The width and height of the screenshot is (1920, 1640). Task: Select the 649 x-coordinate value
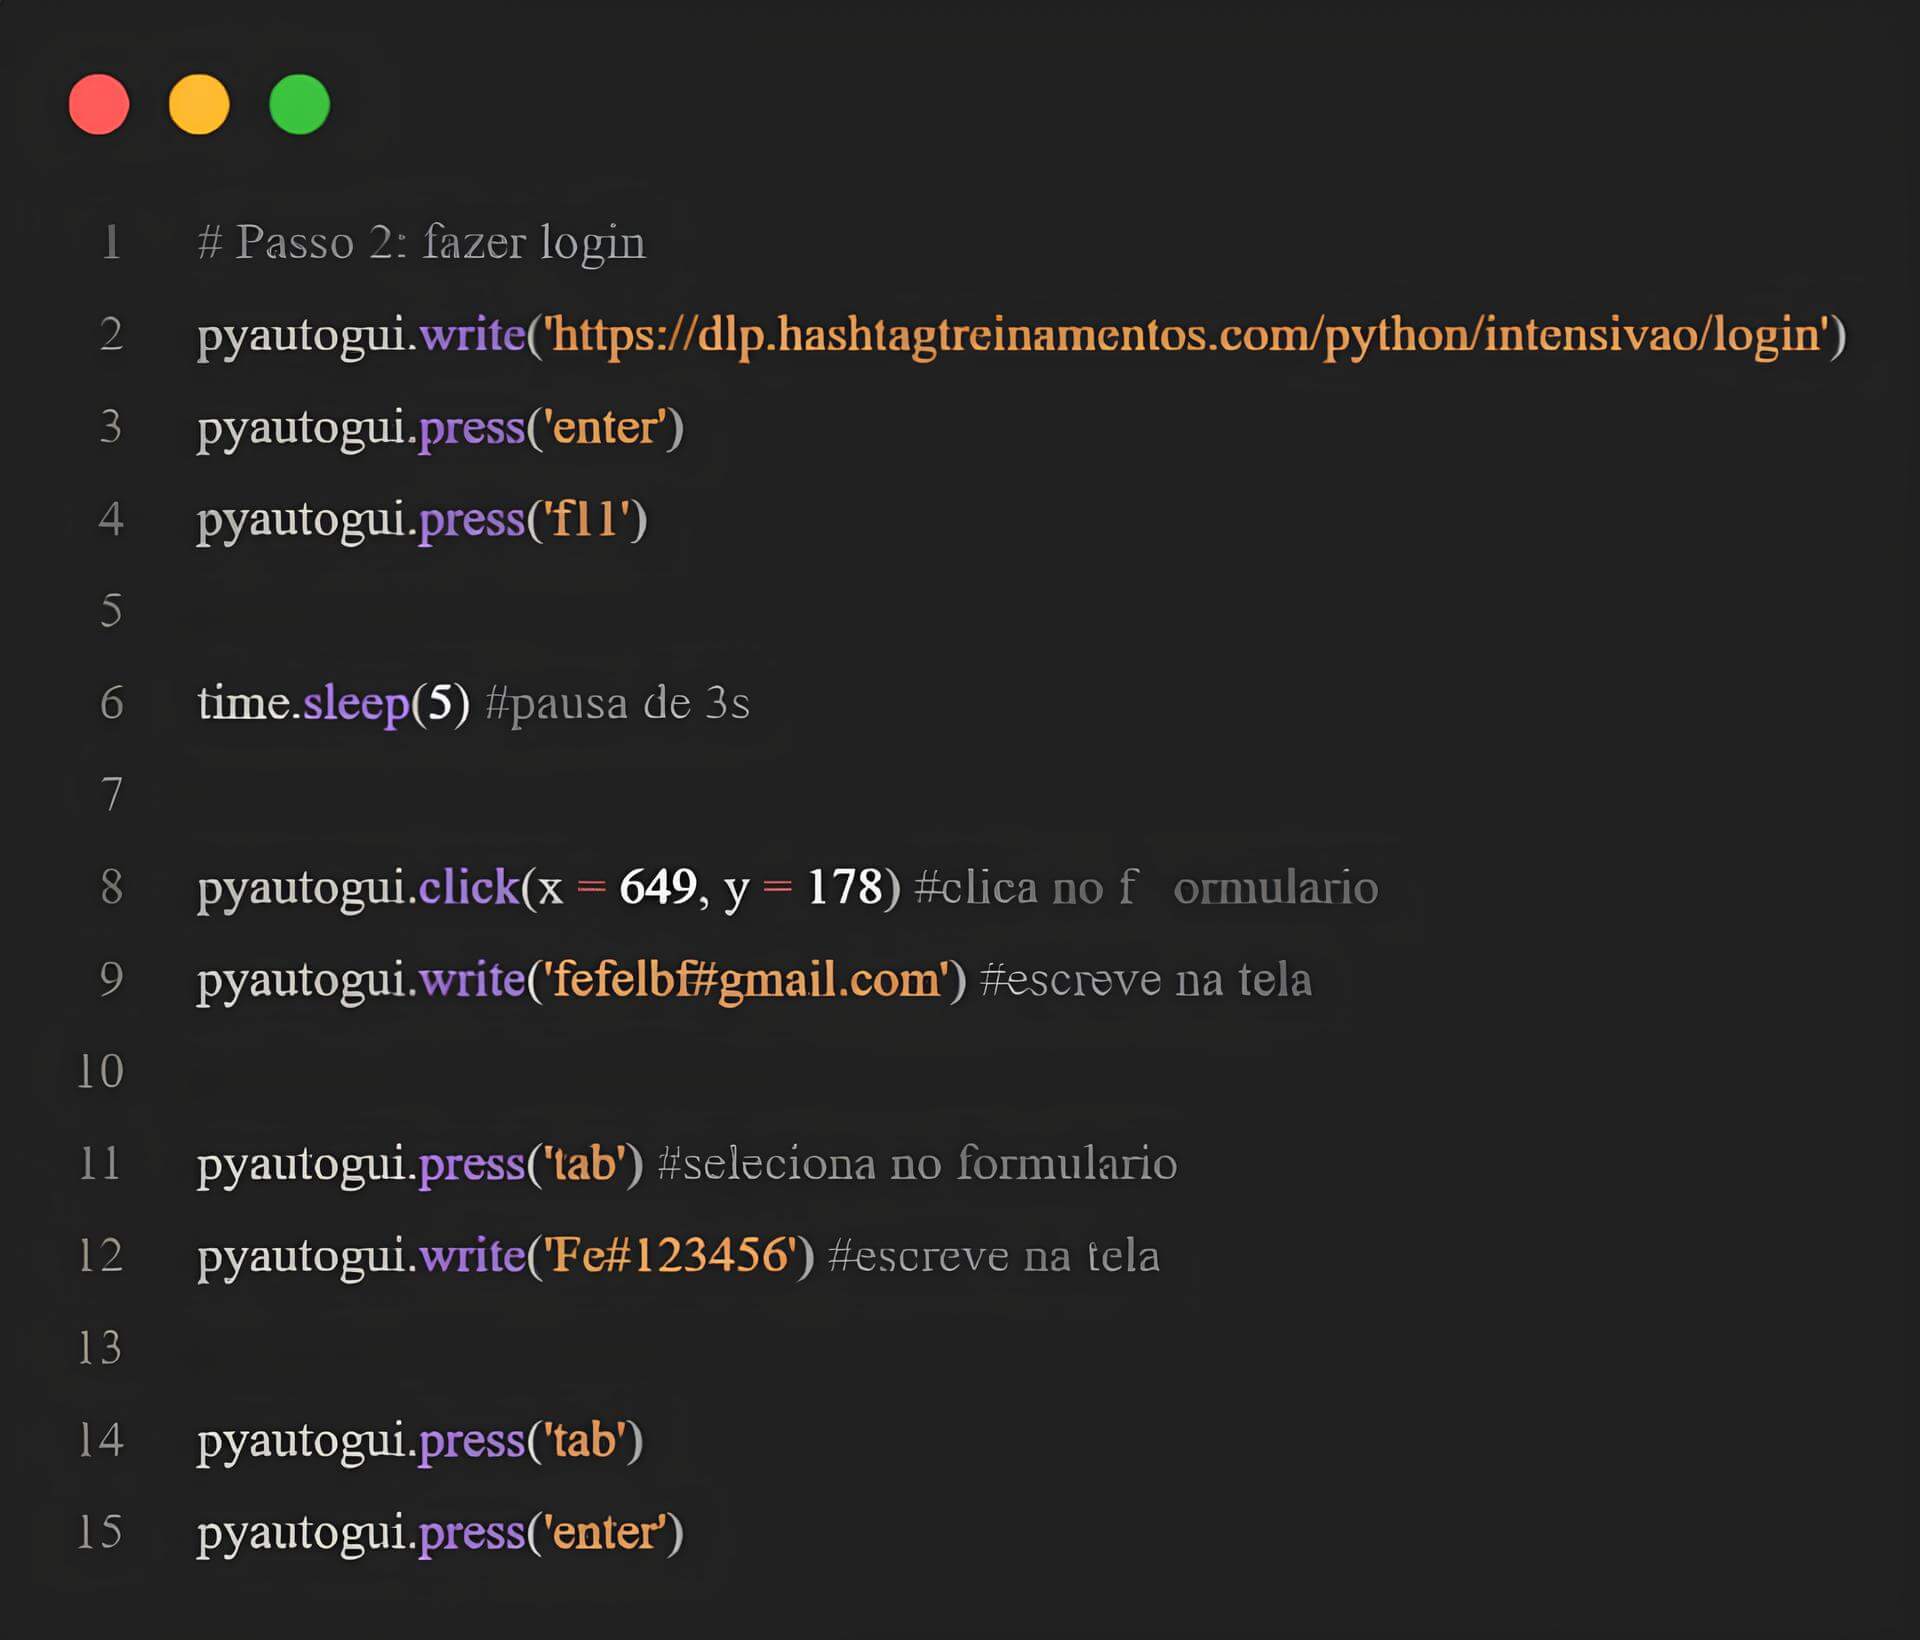coord(658,887)
